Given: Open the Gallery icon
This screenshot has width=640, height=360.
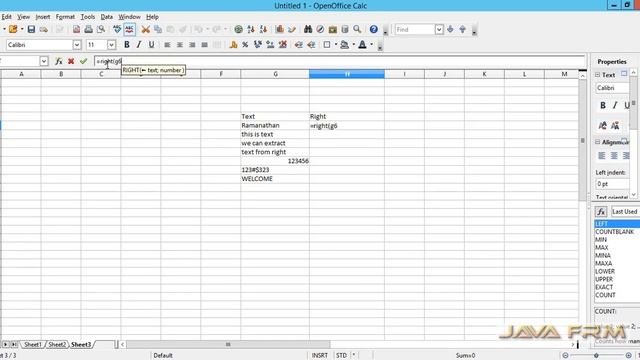Looking at the screenshot, I should pyautogui.click(x=333, y=29).
